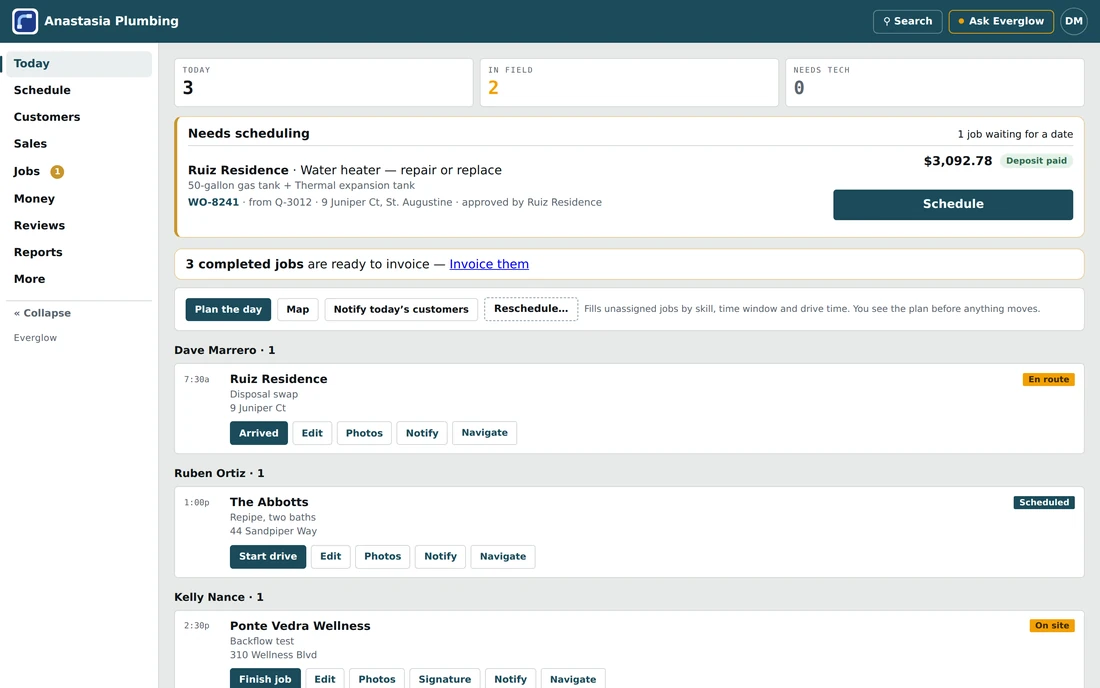Finish the Ponte Vedra Wellness job
The height and width of the screenshot is (688, 1100).
tap(265, 678)
